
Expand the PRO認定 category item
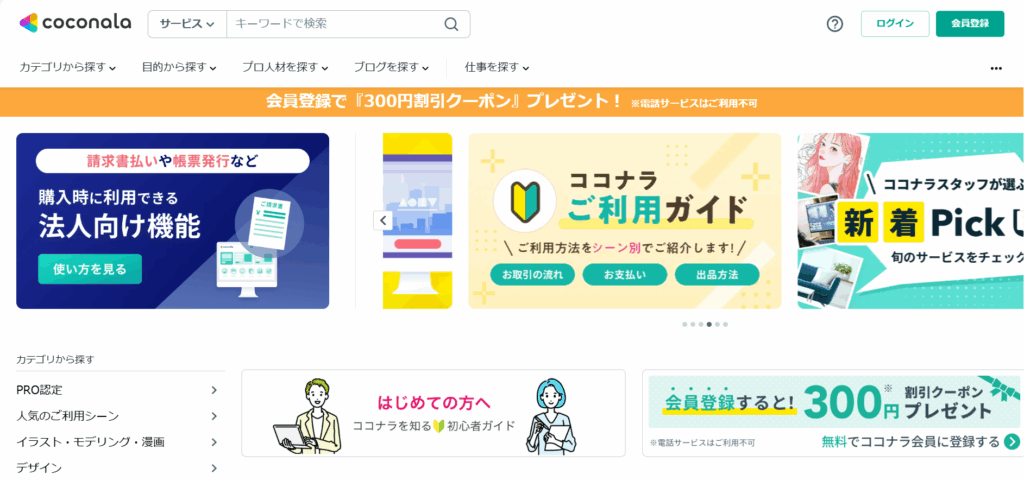118,390
